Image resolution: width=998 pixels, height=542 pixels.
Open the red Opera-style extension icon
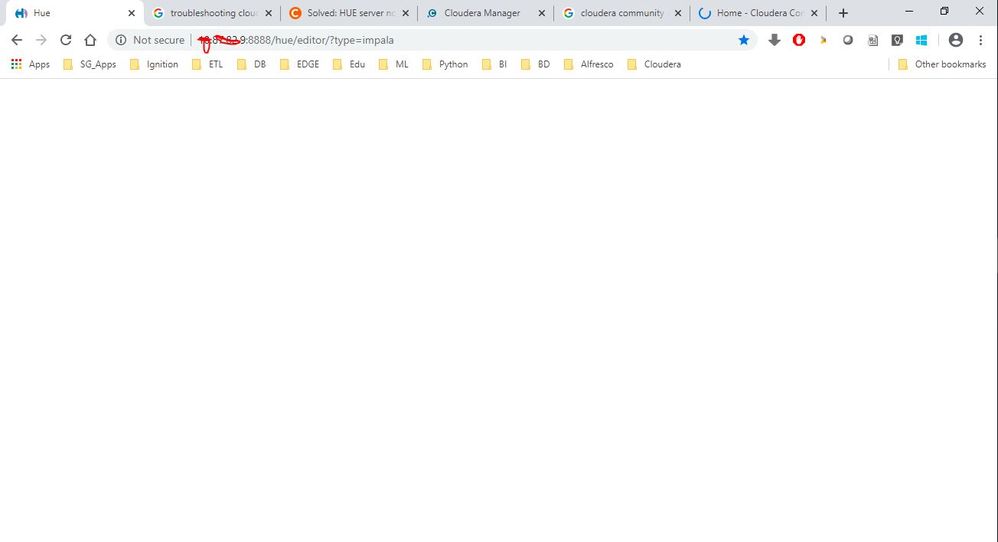tap(799, 40)
